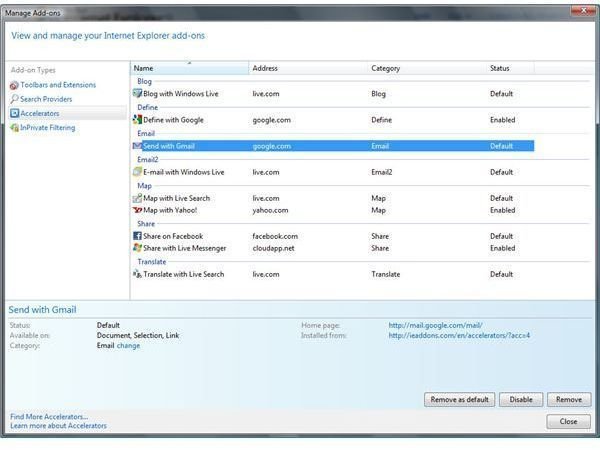Click the Share with Live Messenger icon
Image resolution: width=600 pixels, height=450 pixels.
pyautogui.click(x=137, y=248)
